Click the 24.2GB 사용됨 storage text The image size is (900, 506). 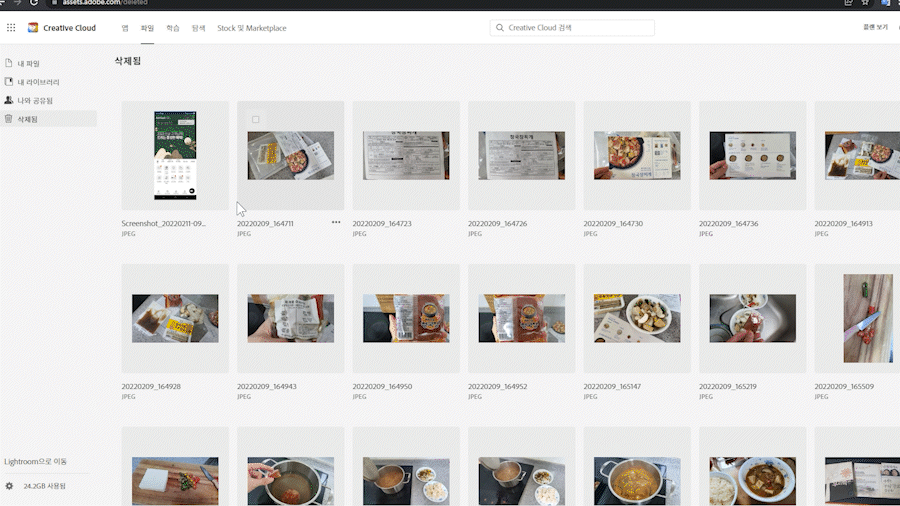[x=45, y=486]
